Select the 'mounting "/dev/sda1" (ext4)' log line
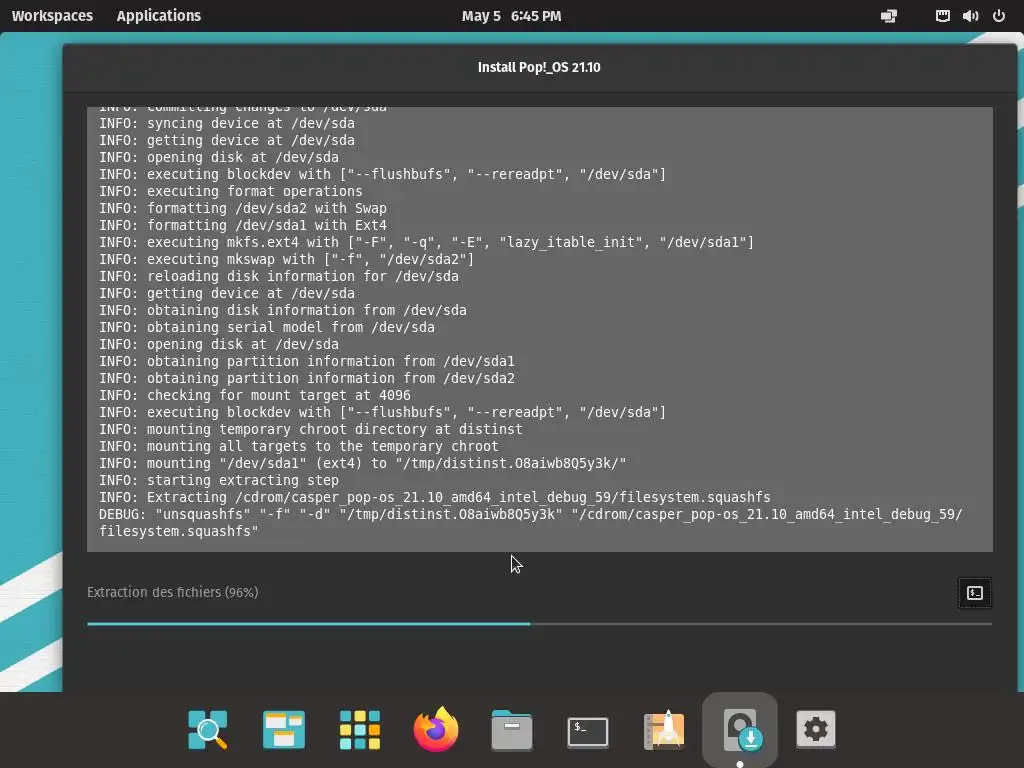 (362, 464)
